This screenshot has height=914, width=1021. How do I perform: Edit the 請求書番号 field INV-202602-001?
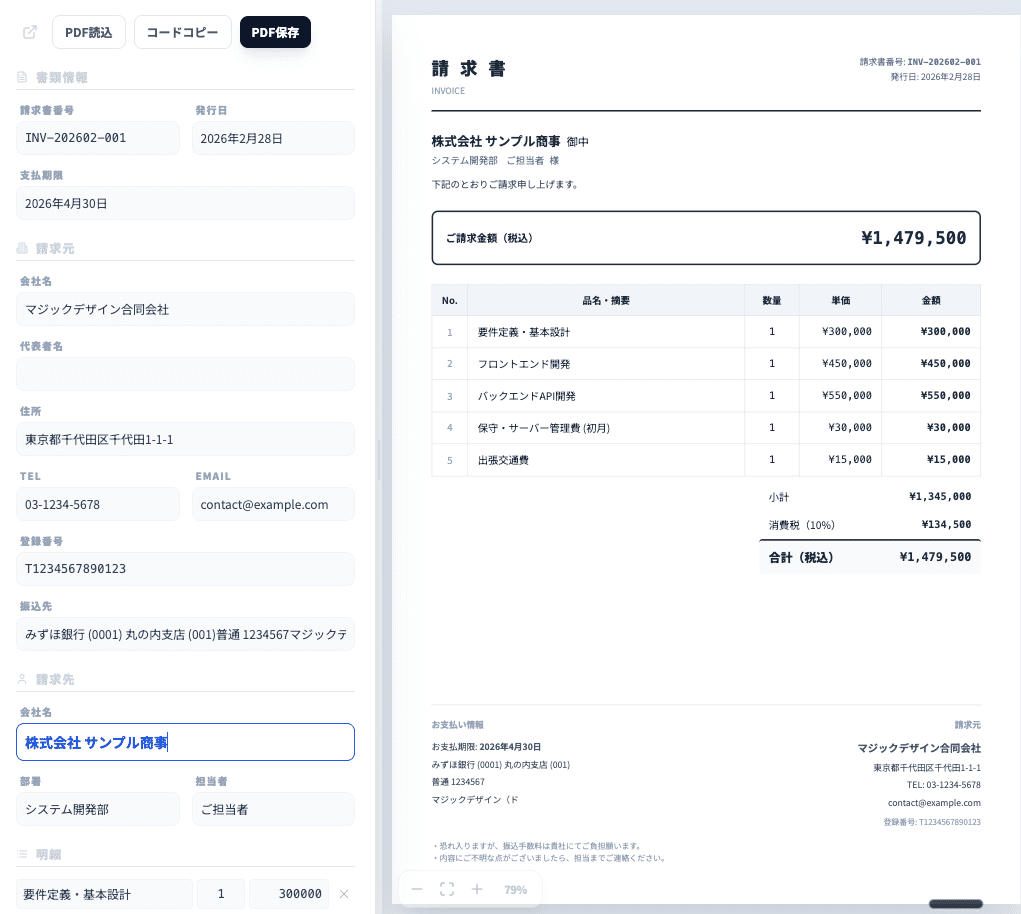[x=98, y=138]
